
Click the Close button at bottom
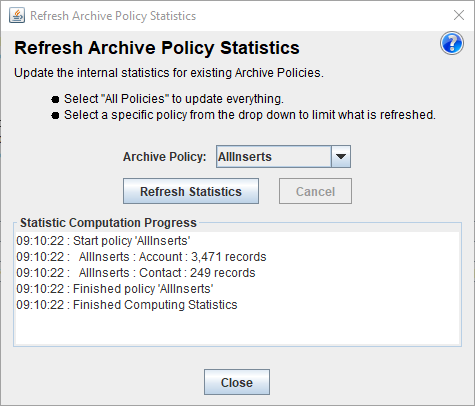[237, 382]
